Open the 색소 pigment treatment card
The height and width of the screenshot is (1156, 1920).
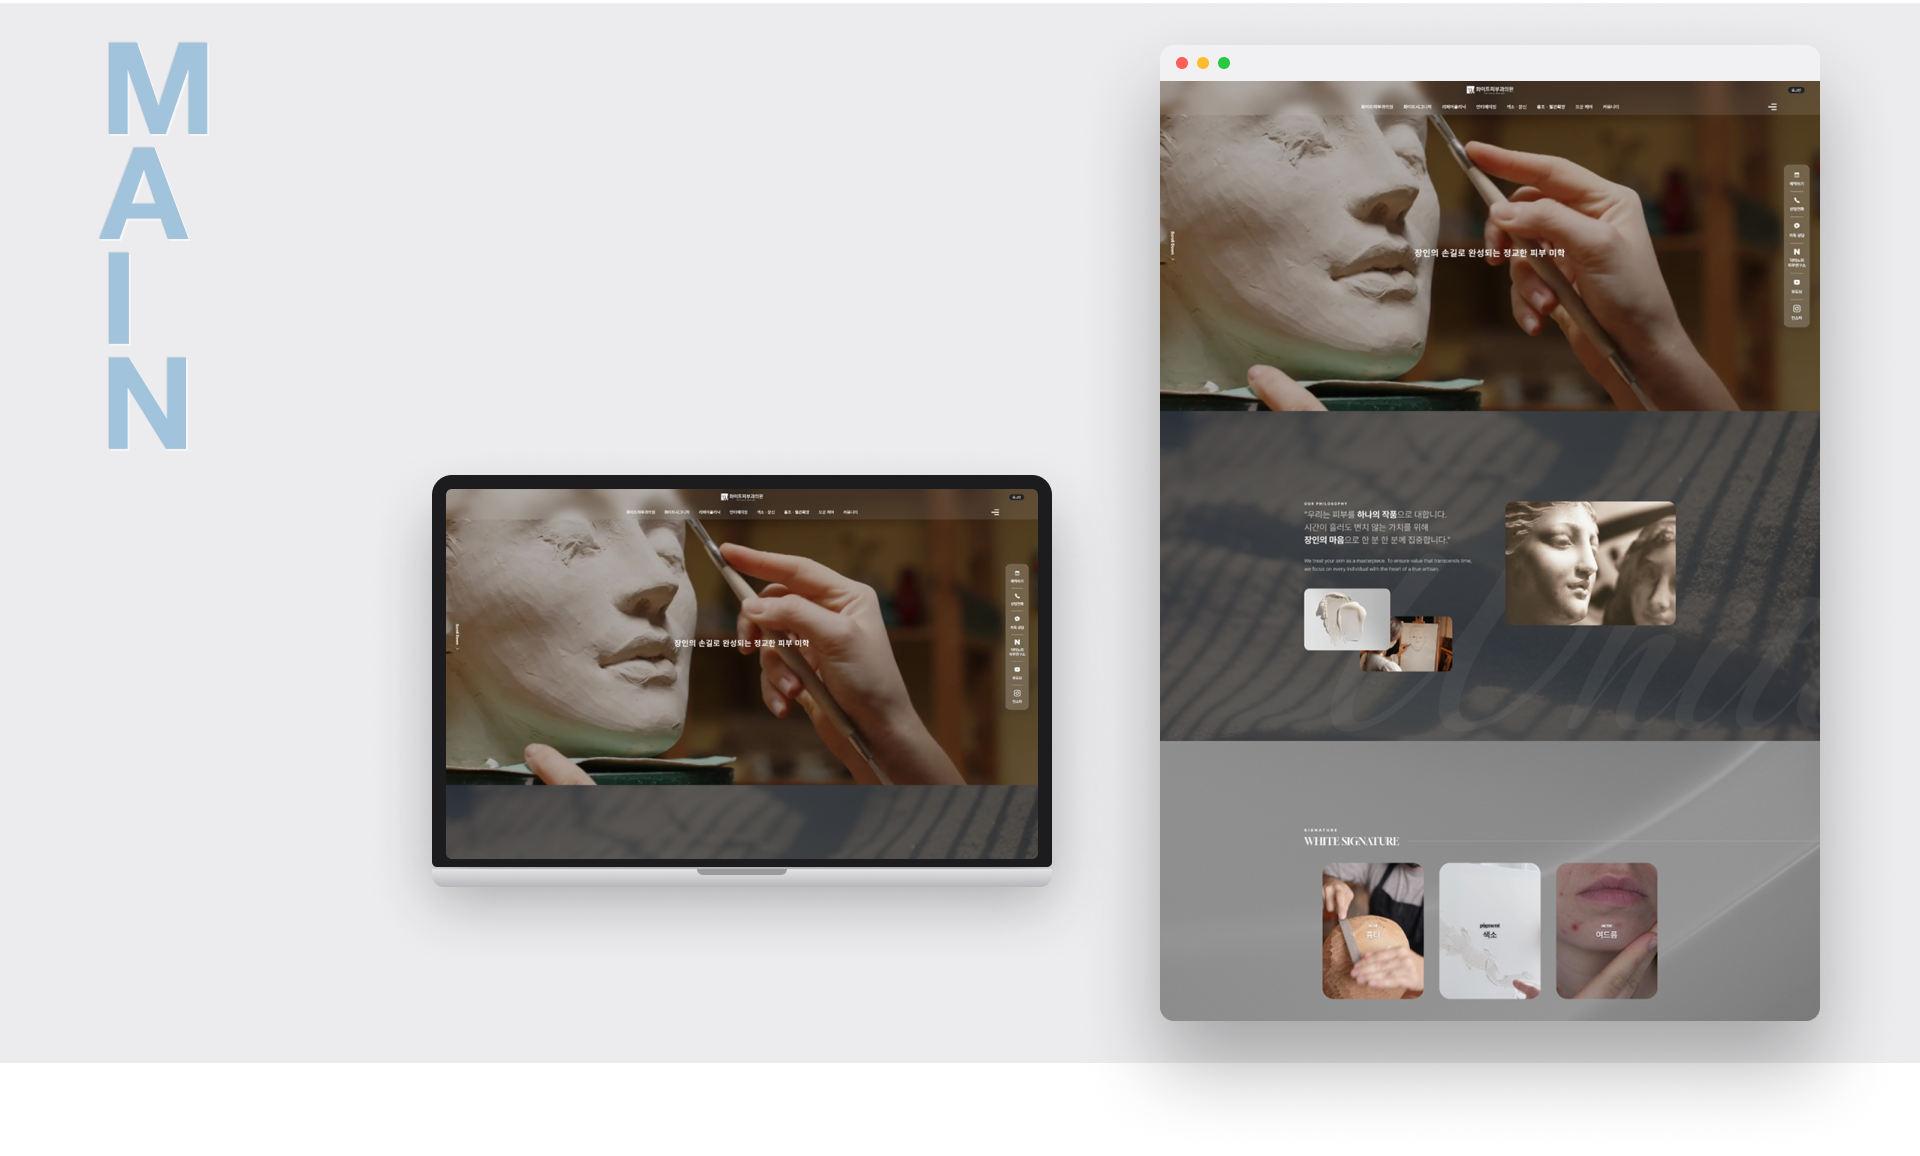coord(1490,931)
